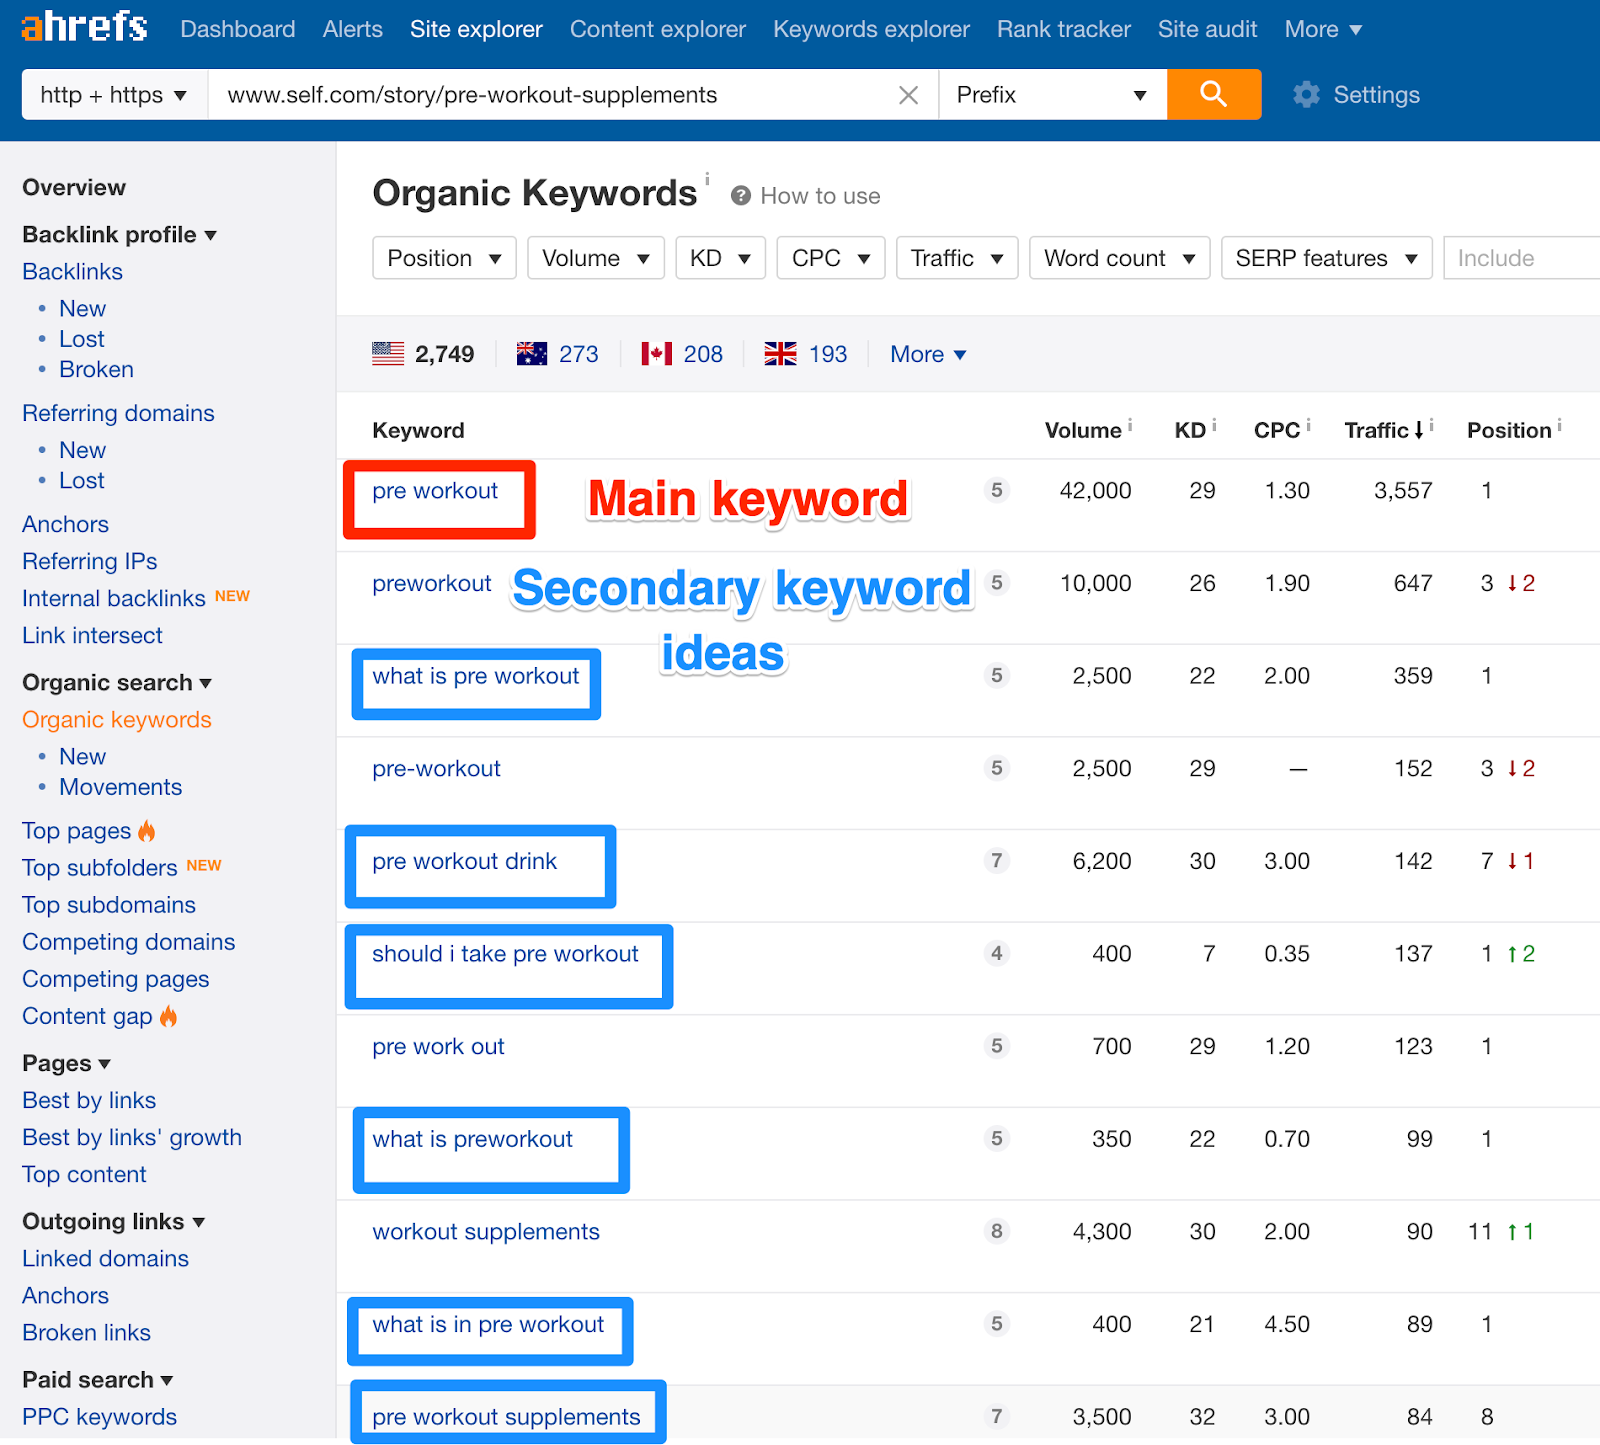Open Referring domains in the sidebar
Screen dimensions: 1600x1445
pos(118,413)
